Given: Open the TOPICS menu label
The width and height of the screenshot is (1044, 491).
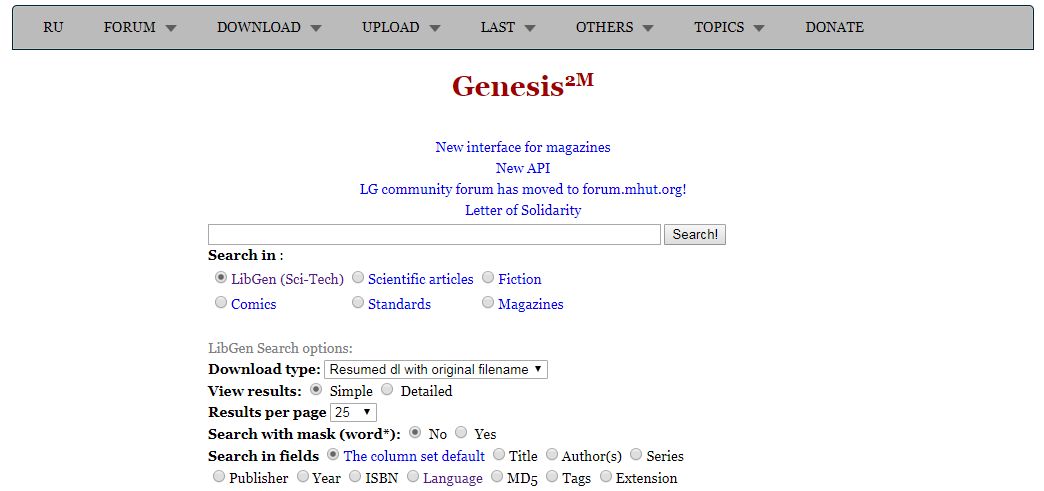Looking at the screenshot, I should (719, 27).
